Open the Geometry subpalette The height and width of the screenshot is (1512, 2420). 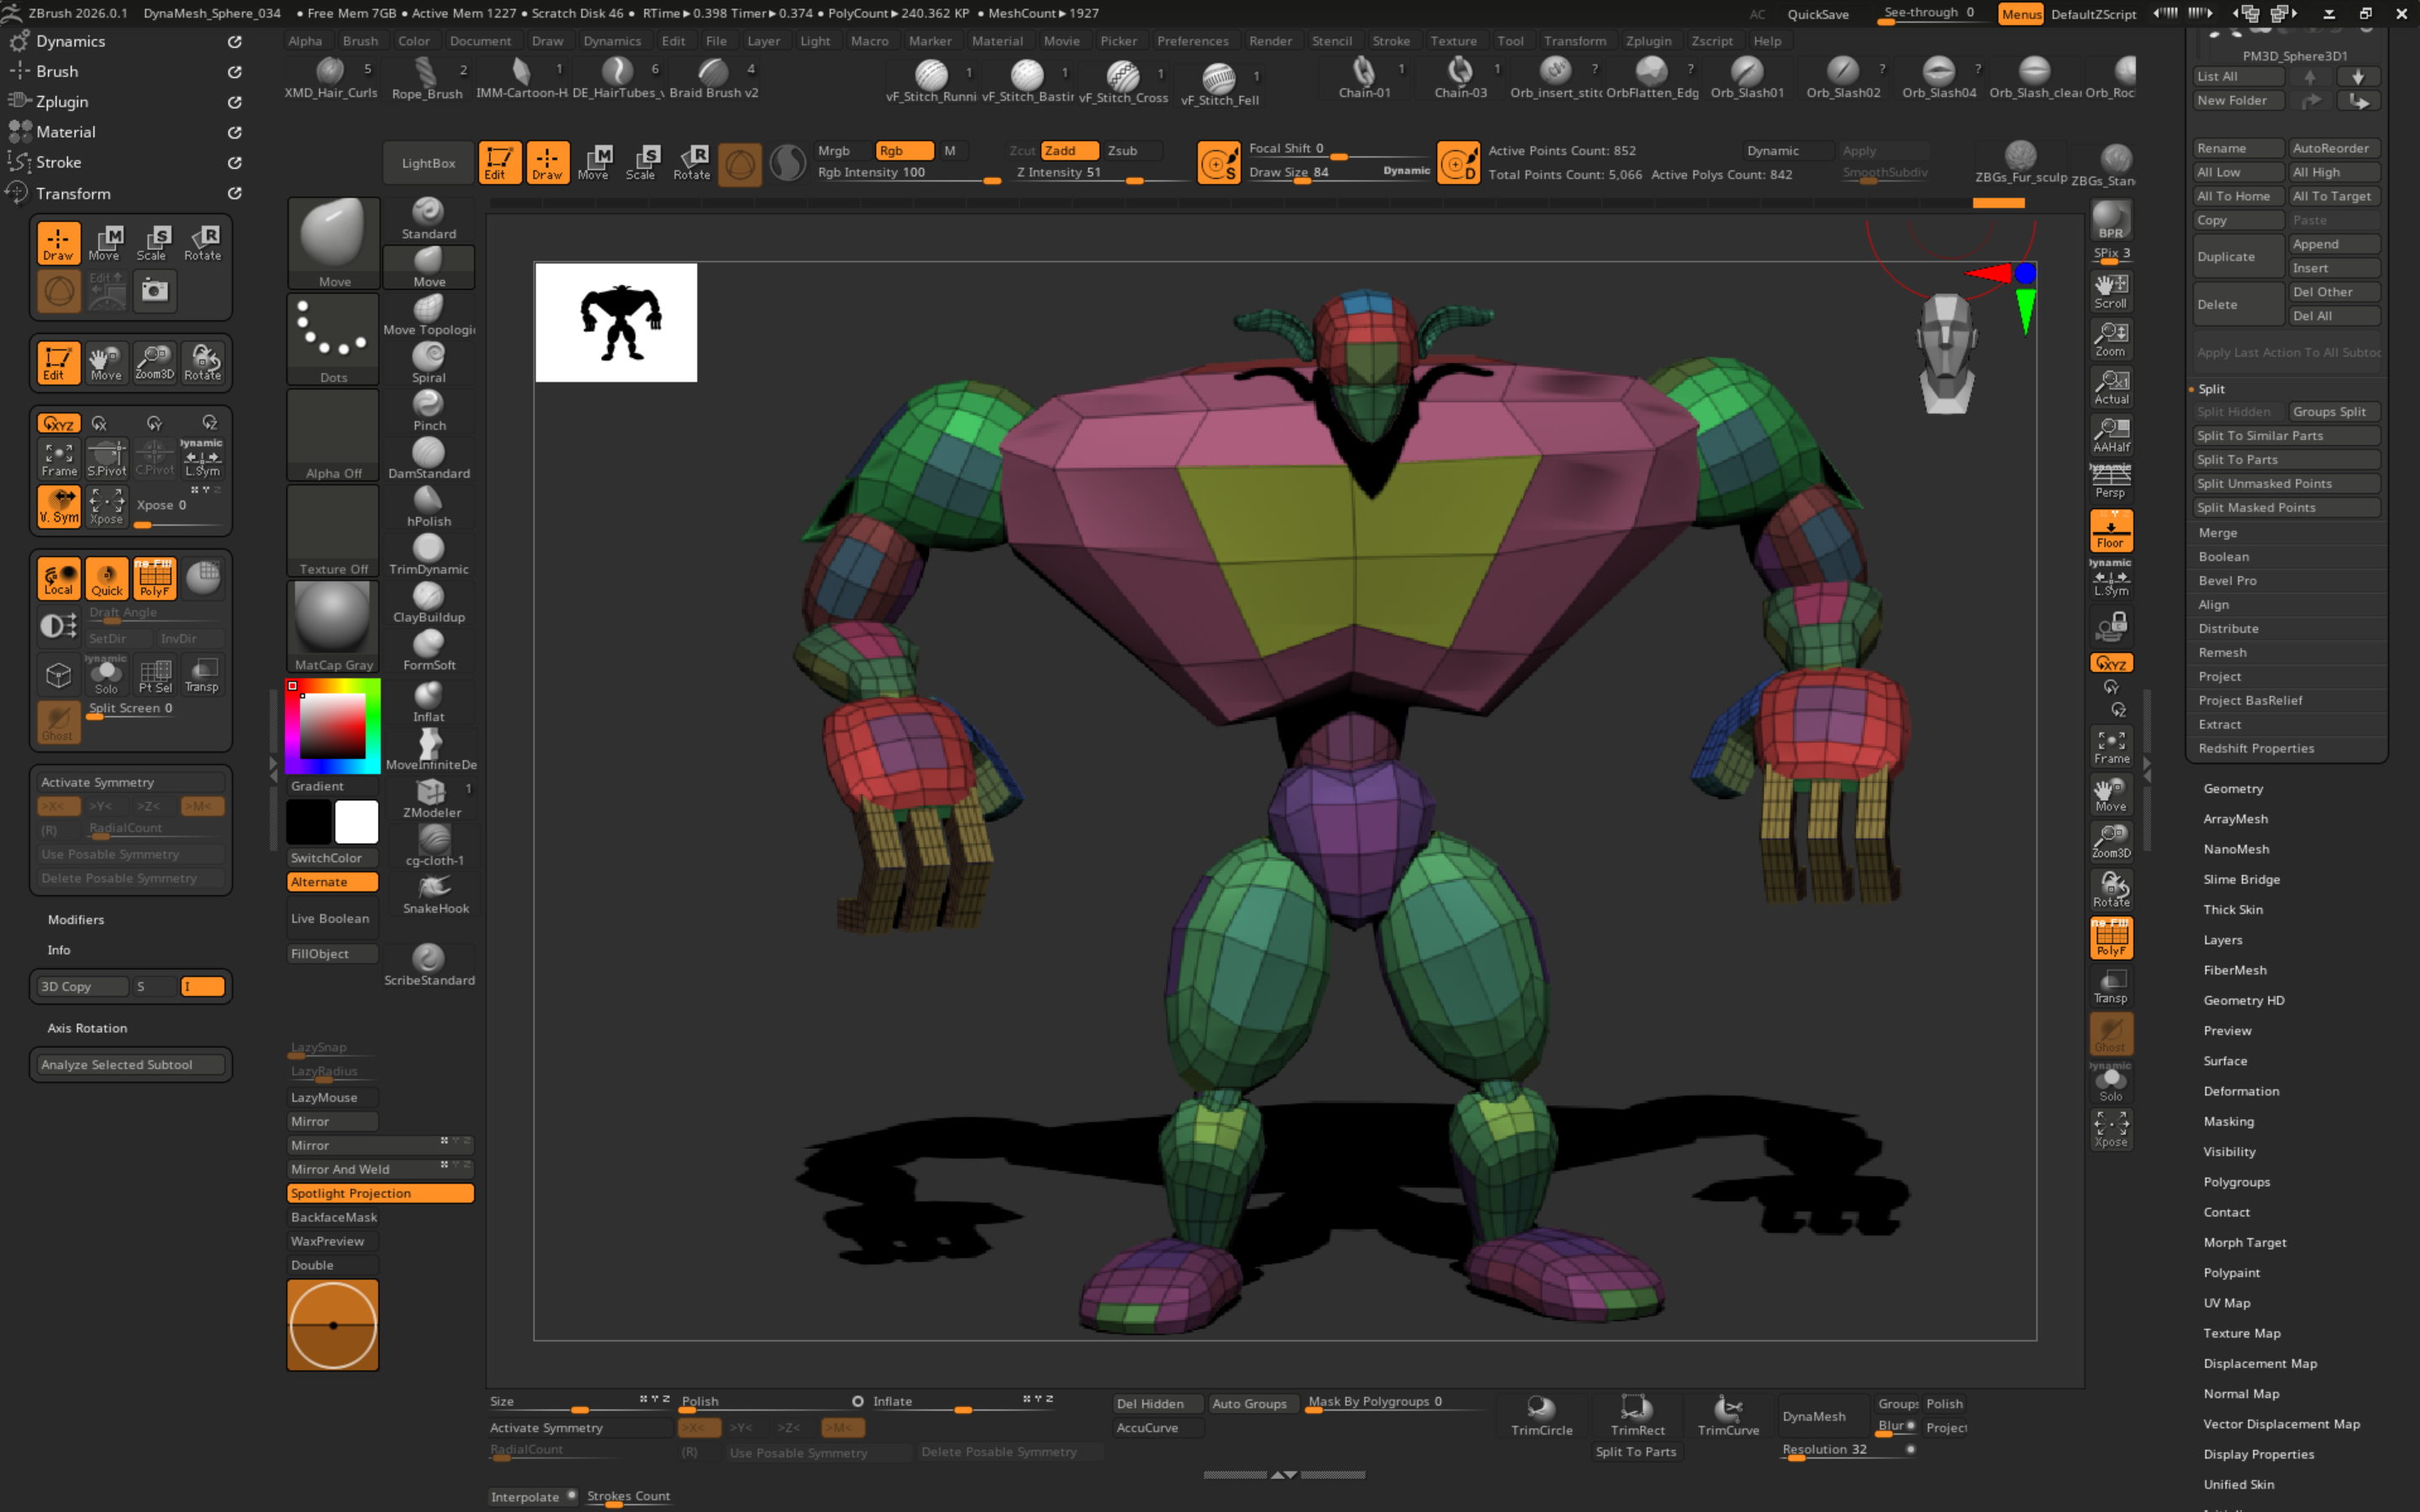click(x=2233, y=788)
